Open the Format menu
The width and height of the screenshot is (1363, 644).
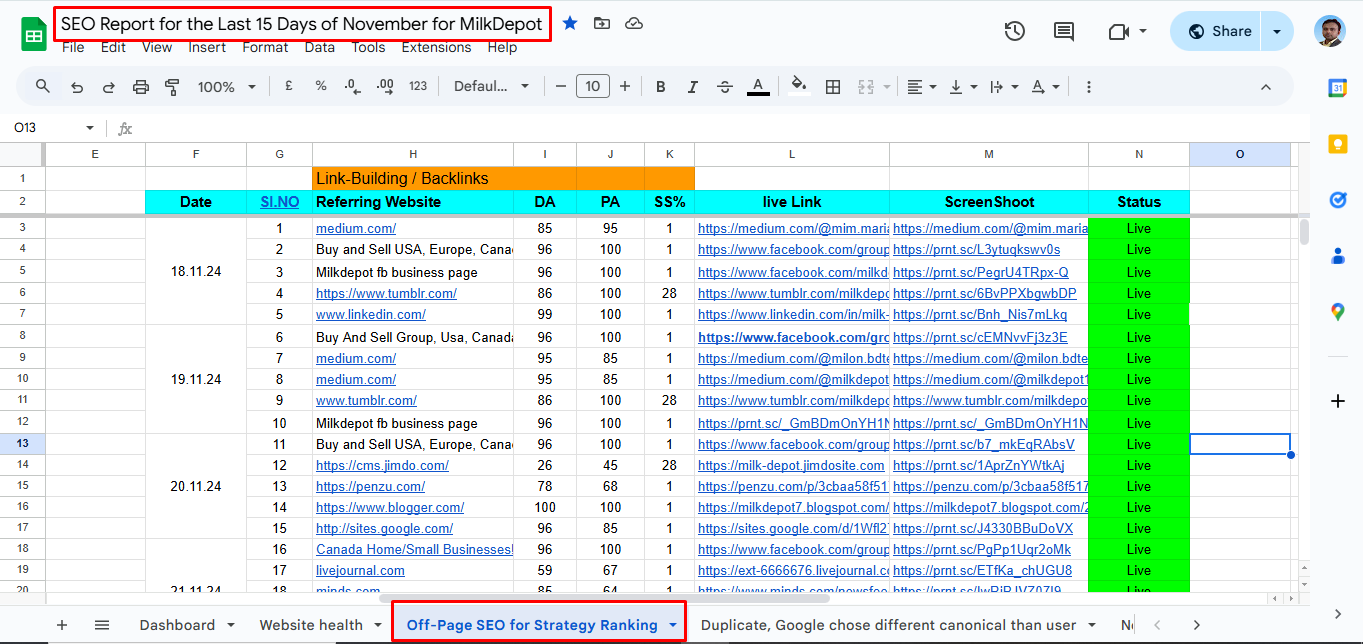click(265, 47)
